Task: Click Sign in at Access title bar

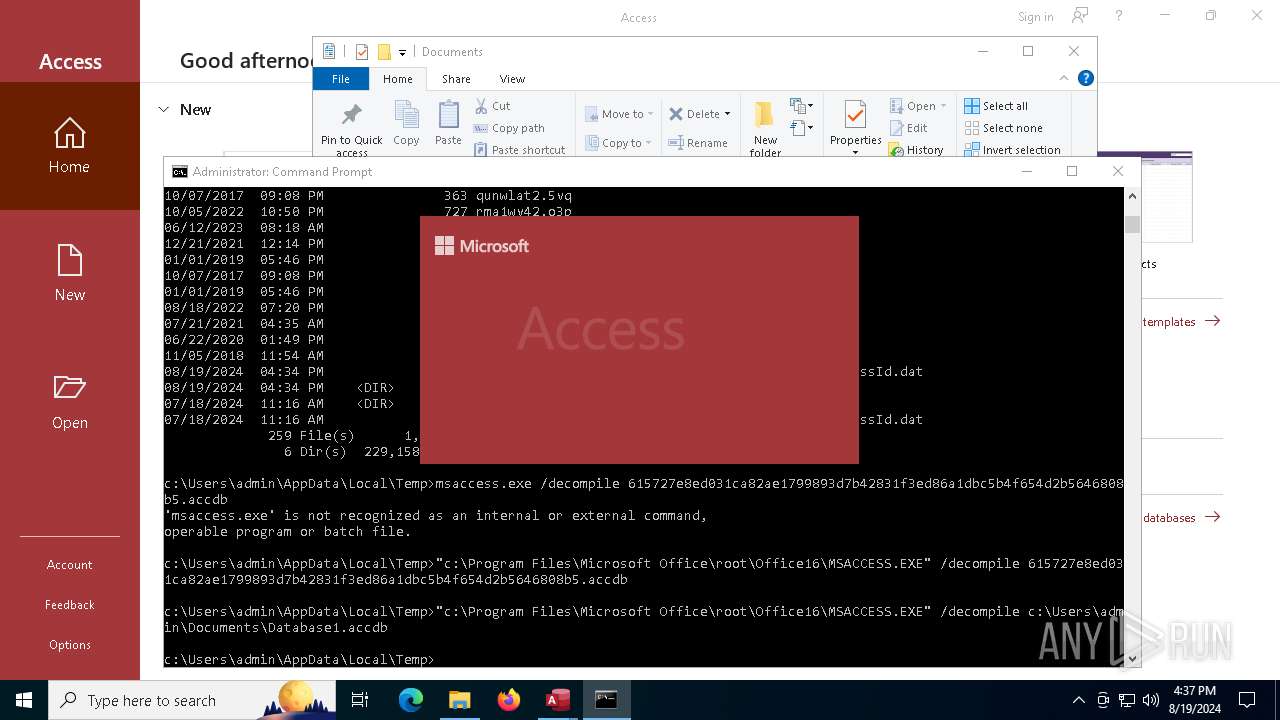Action: click(1035, 17)
